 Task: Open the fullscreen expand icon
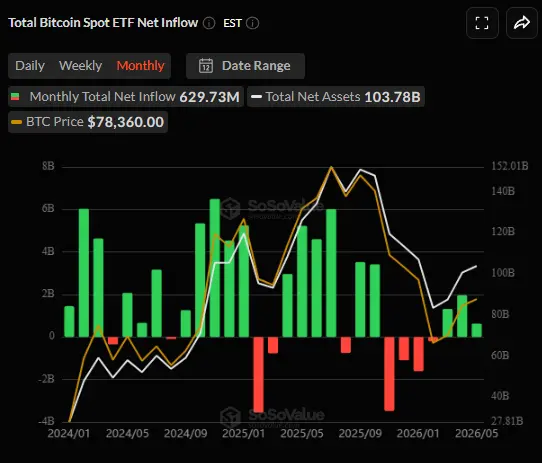pos(482,23)
